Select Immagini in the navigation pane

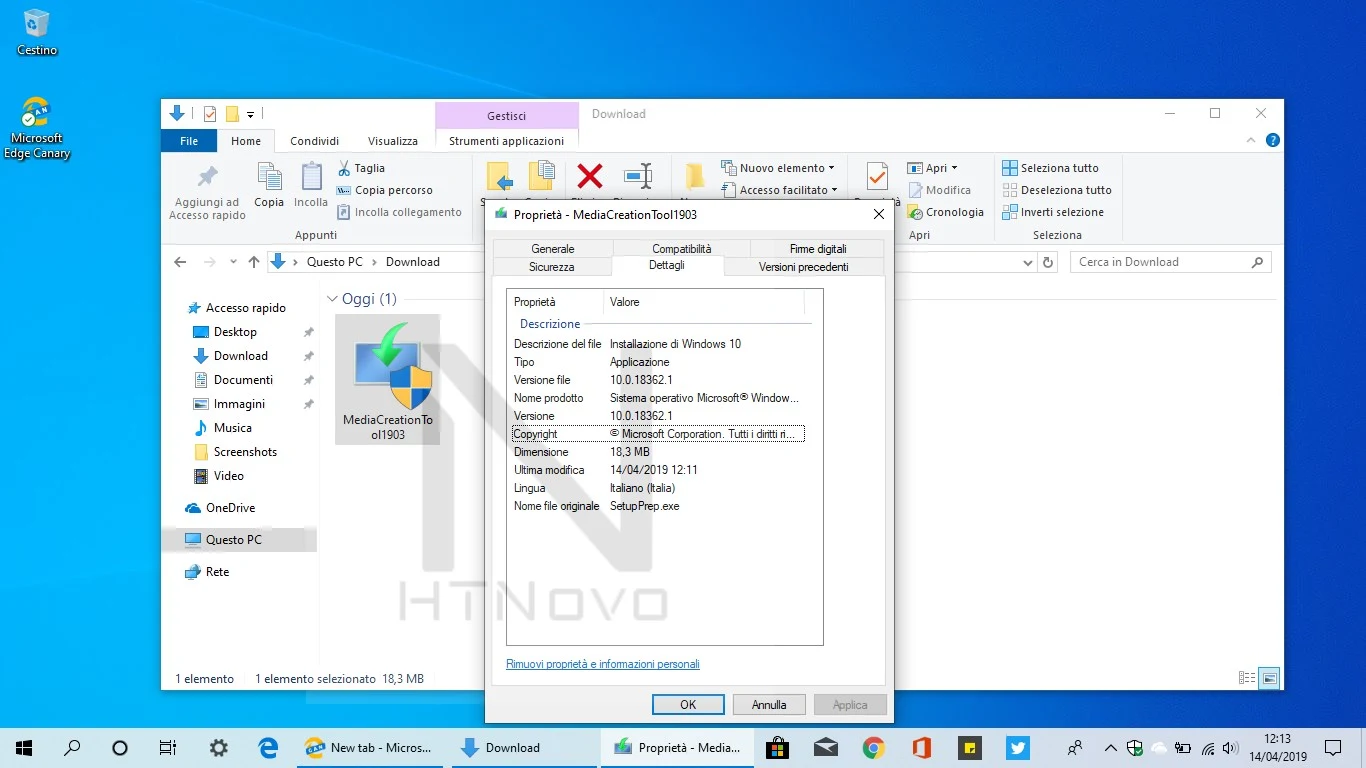point(239,404)
